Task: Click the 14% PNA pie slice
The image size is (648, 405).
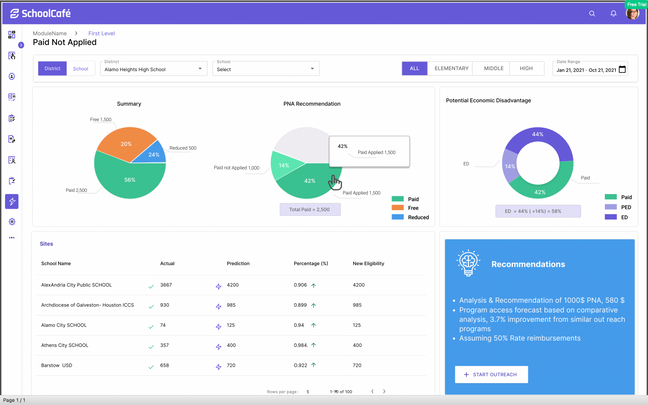Action: (x=283, y=165)
